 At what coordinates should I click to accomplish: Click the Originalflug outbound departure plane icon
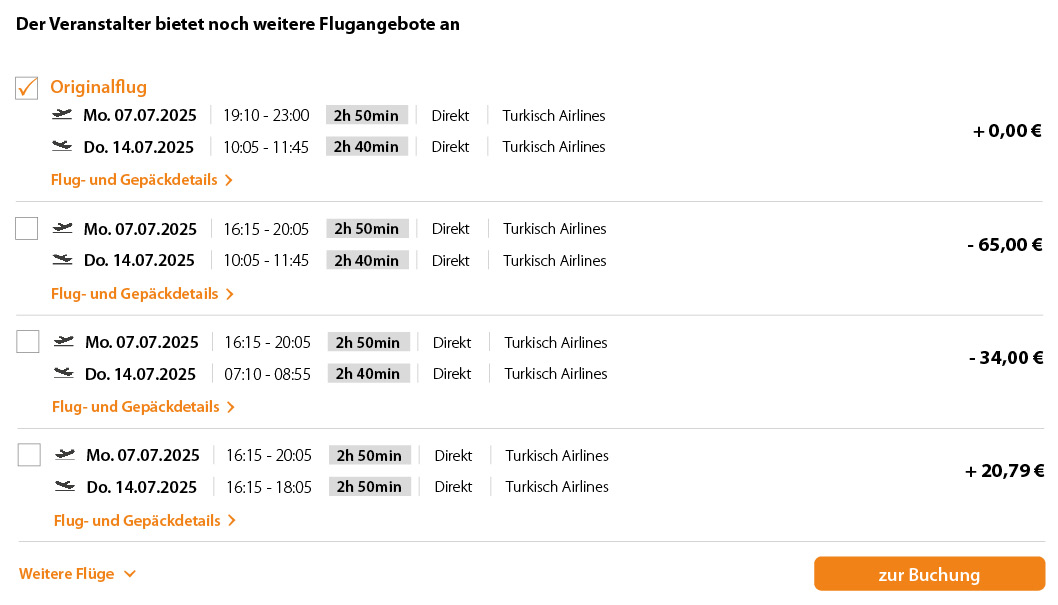click(62, 115)
